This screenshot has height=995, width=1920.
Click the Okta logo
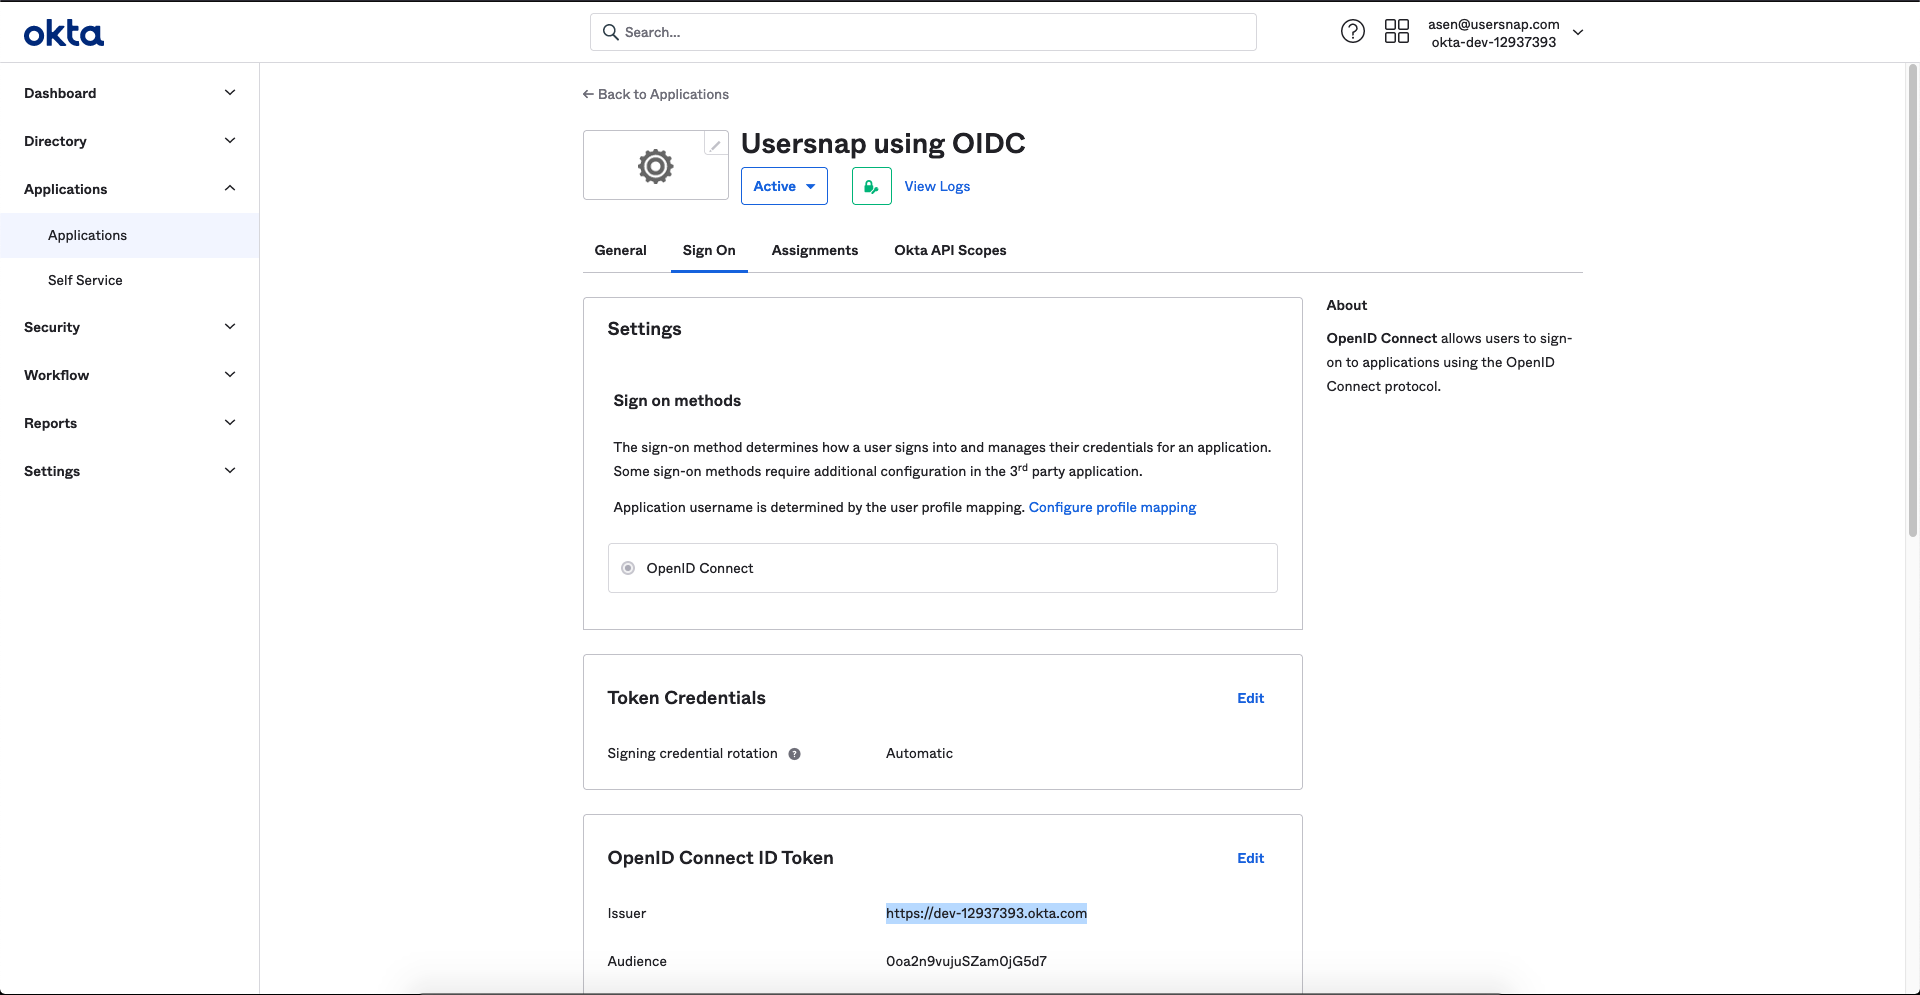pos(64,33)
